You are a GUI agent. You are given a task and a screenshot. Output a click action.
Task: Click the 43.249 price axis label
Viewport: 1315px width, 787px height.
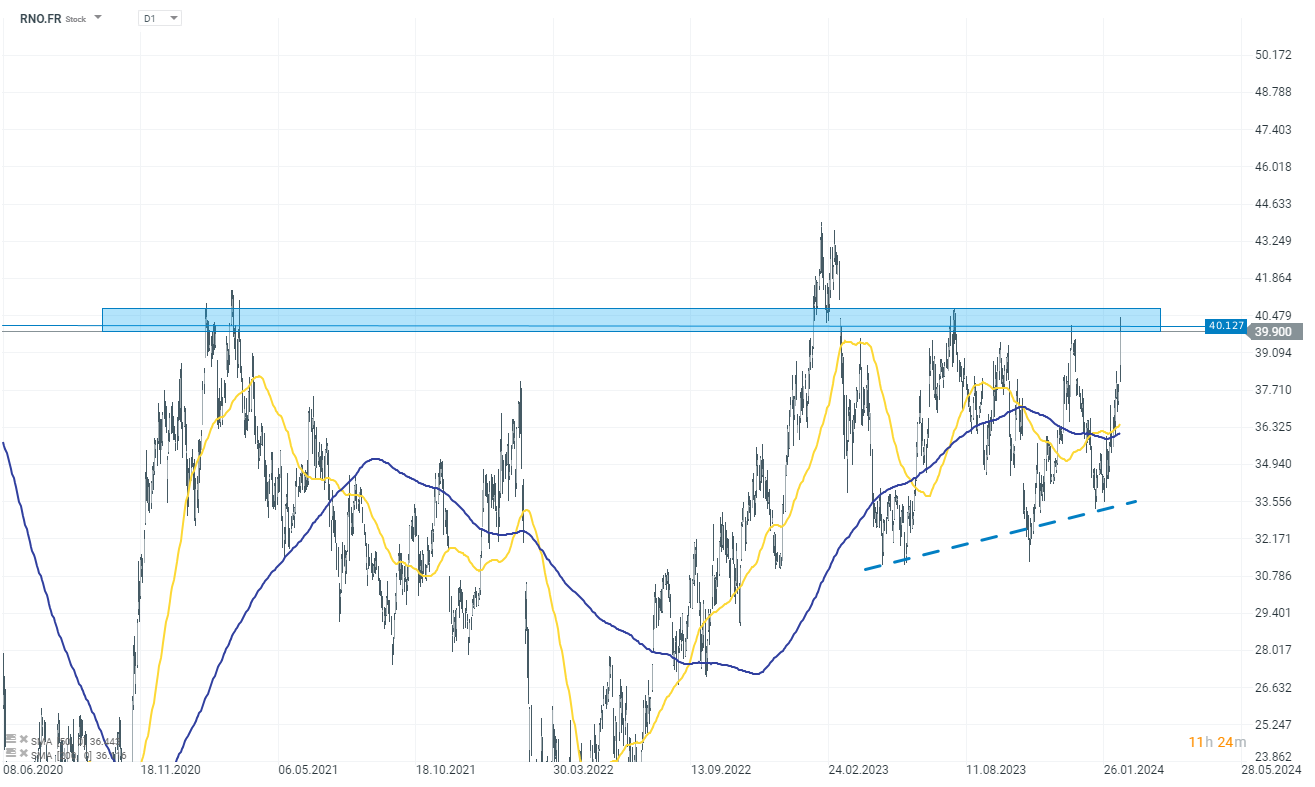[1273, 241]
